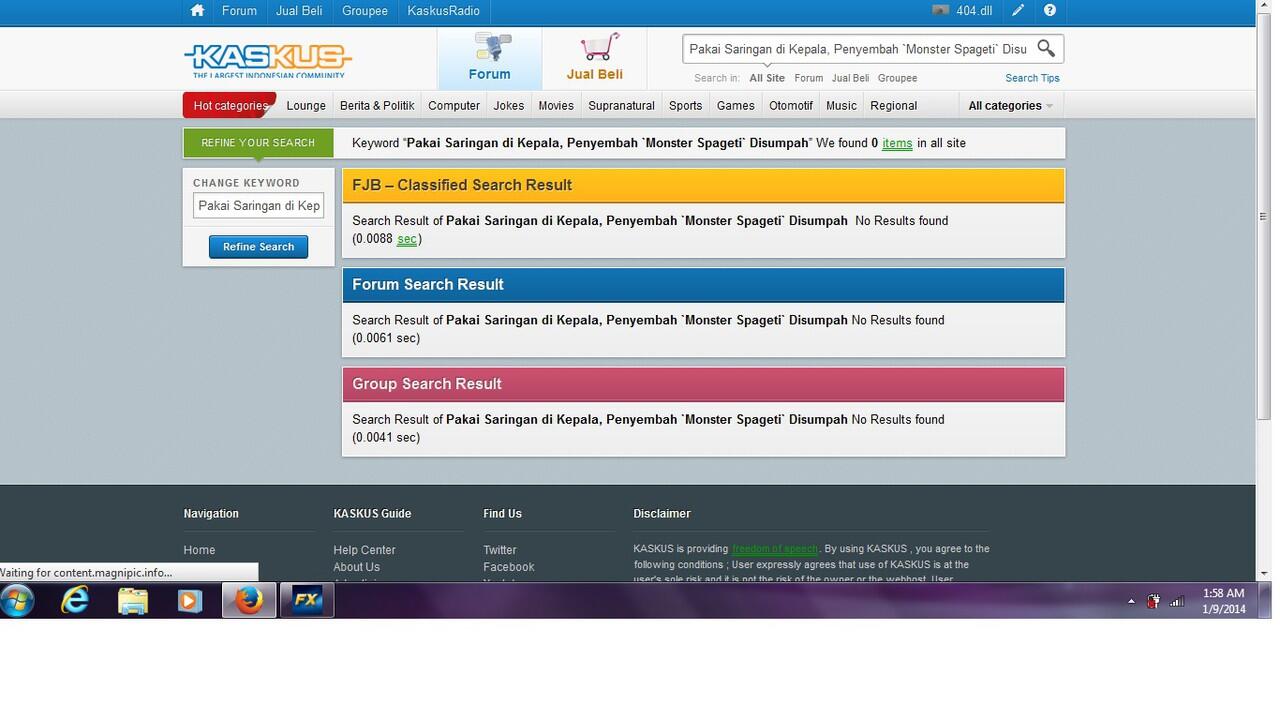This screenshot has width=1280, height=720.
Task: Open the help question mark icon
Action: coord(1049,11)
